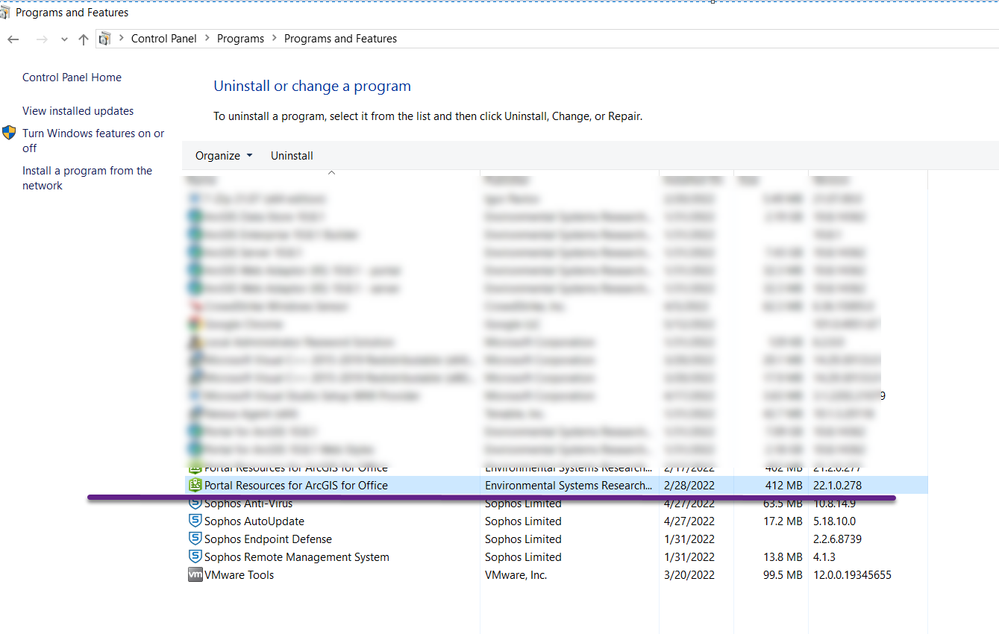Open the Organize dropdown menu
This screenshot has width=999, height=634.
click(x=224, y=155)
